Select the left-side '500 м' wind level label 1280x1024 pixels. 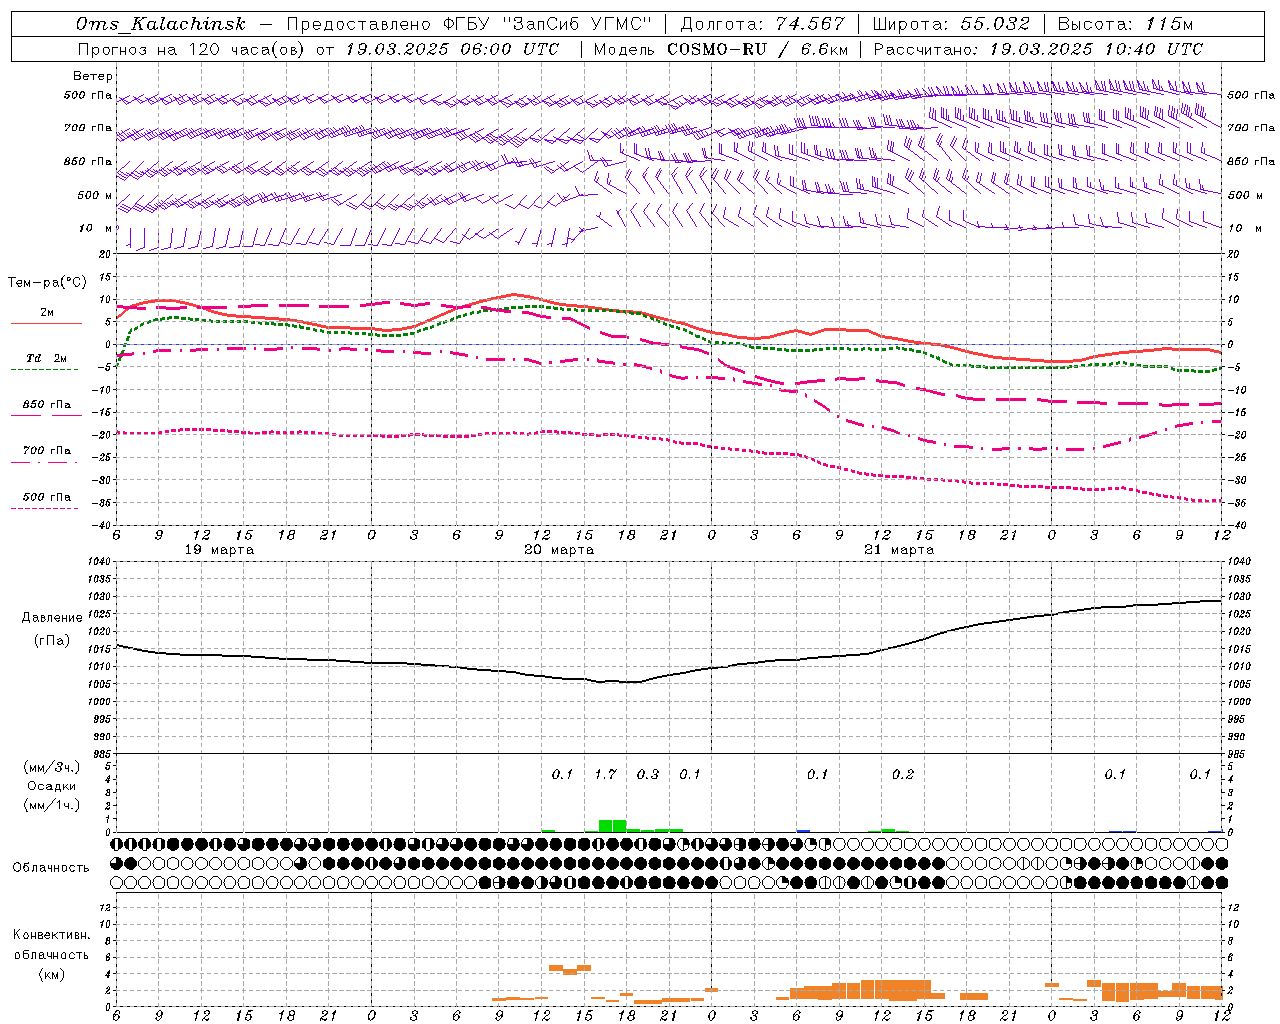(95, 195)
